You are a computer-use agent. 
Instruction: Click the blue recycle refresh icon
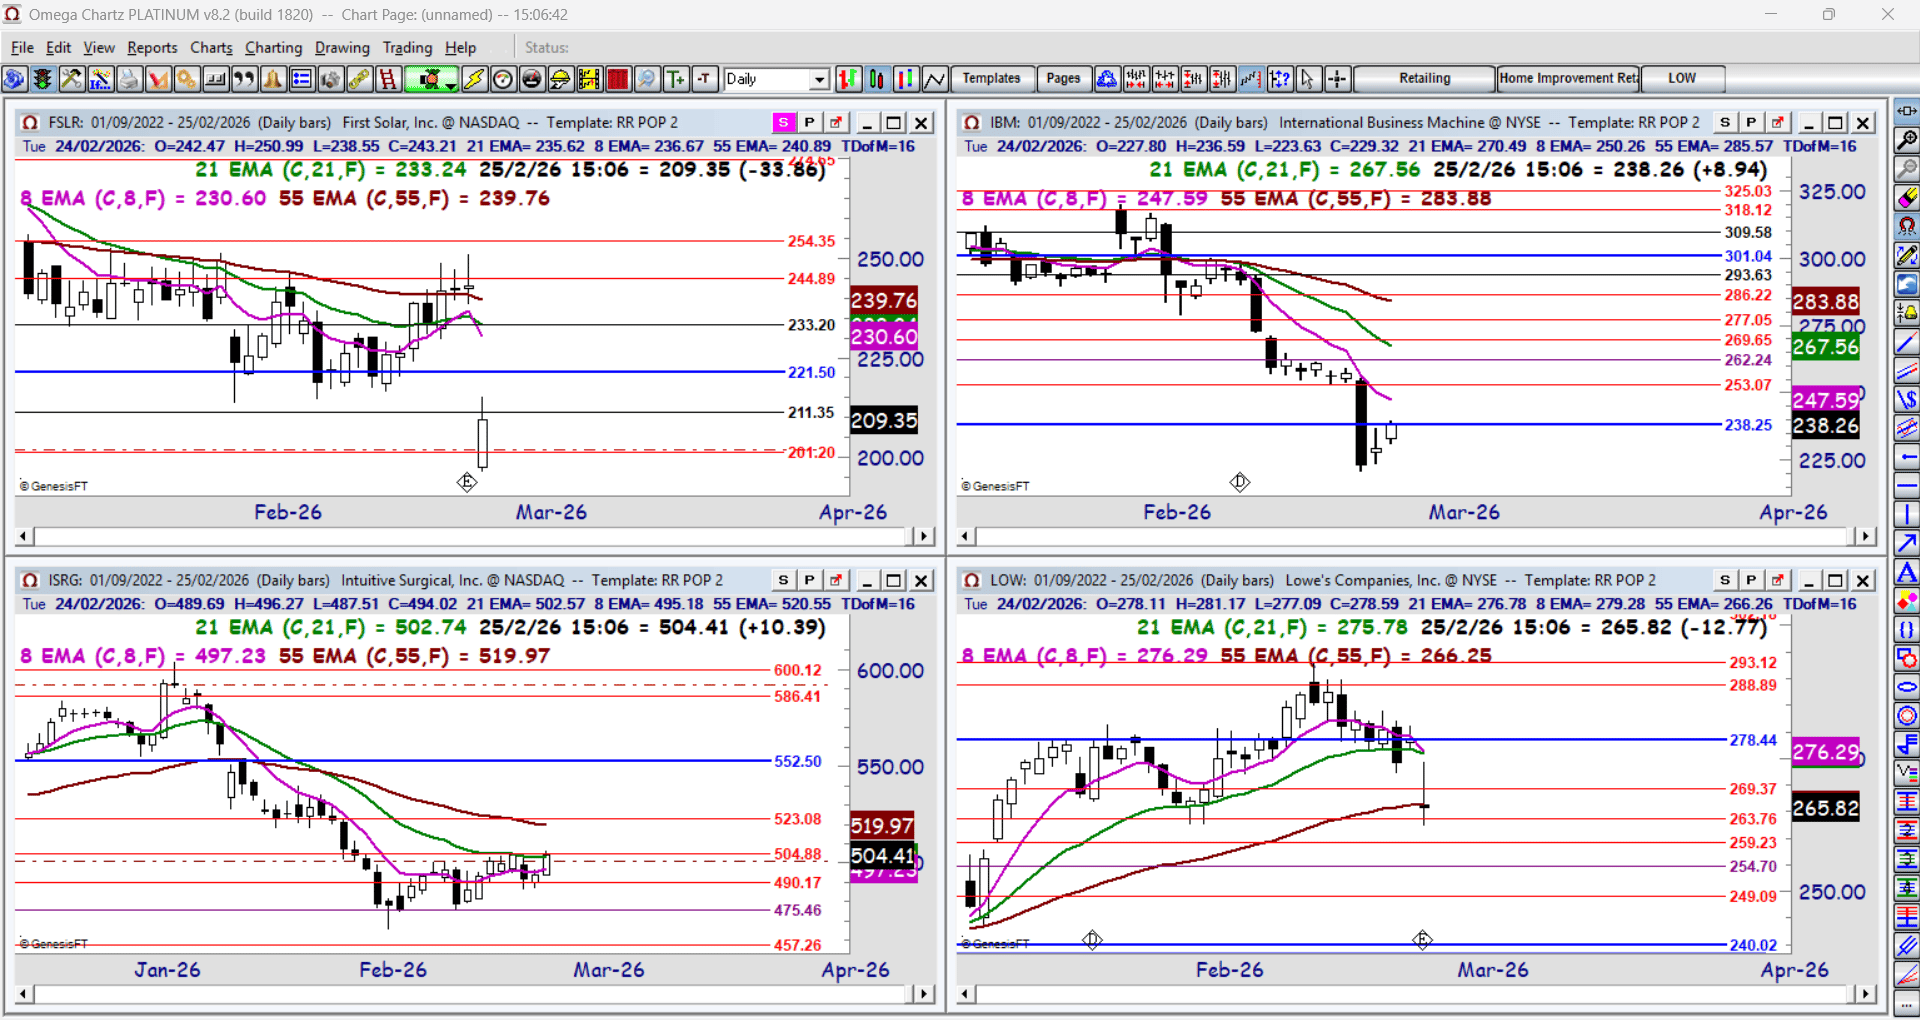(1107, 79)
